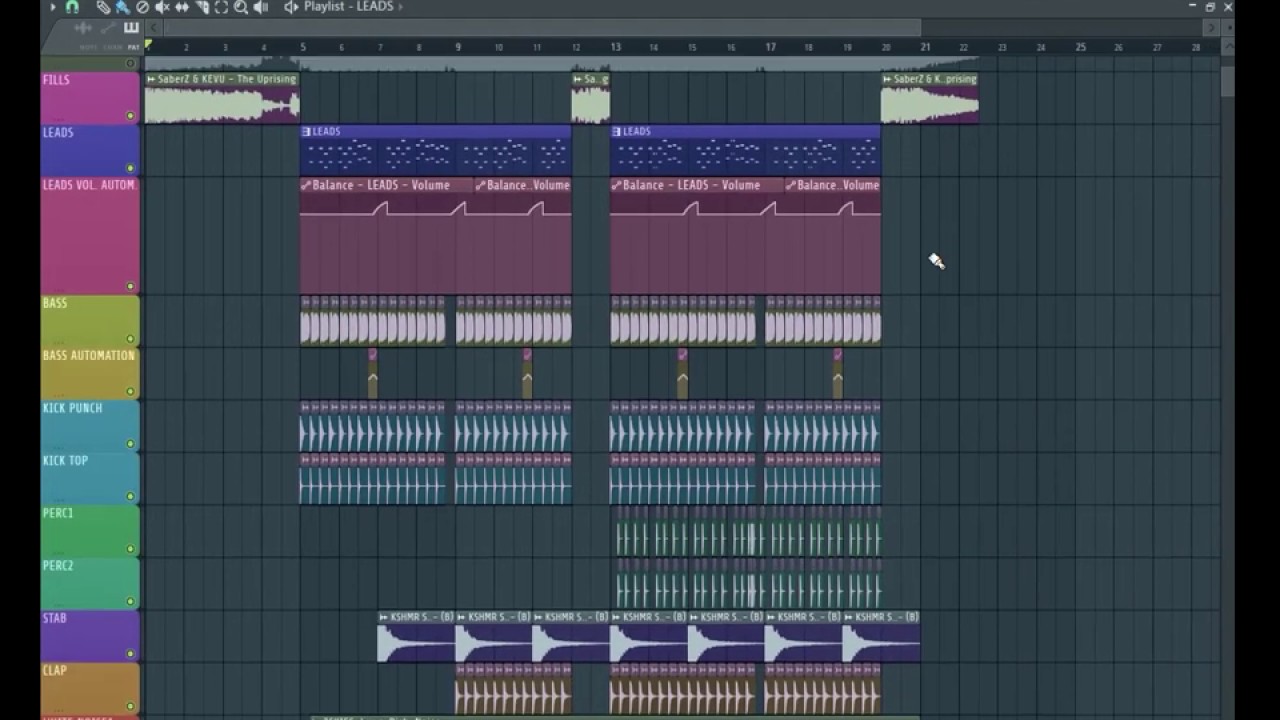The image size is (1280, 720).
Task: Click bar 25 on the timeline ruler
Action: (x=1080, y=47)
